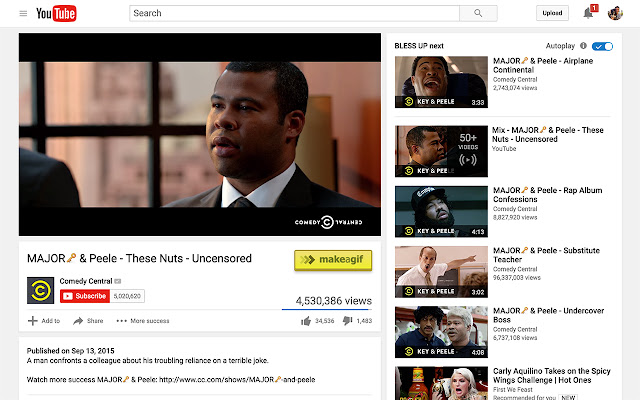Open the user account avatar

click(615, 13)
